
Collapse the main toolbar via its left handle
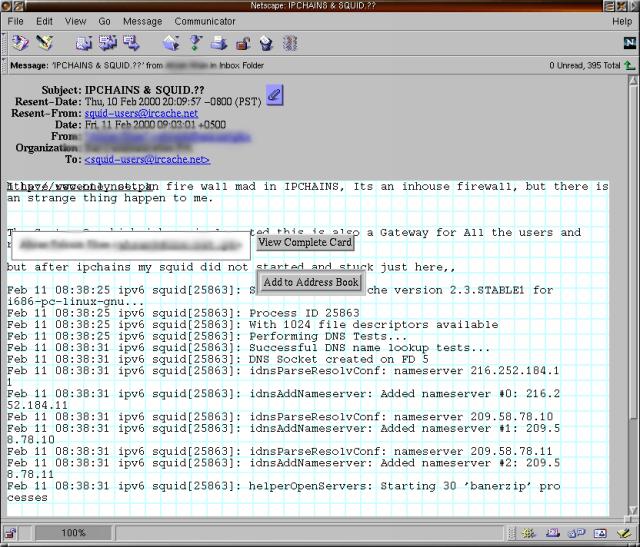coord(4,43)
